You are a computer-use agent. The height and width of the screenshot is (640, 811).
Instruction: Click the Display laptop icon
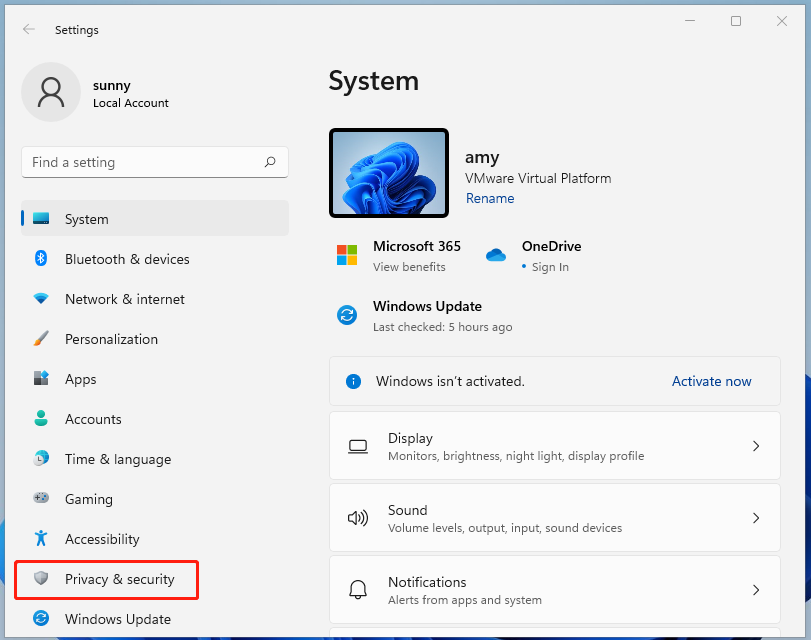(x=358, y=446)
